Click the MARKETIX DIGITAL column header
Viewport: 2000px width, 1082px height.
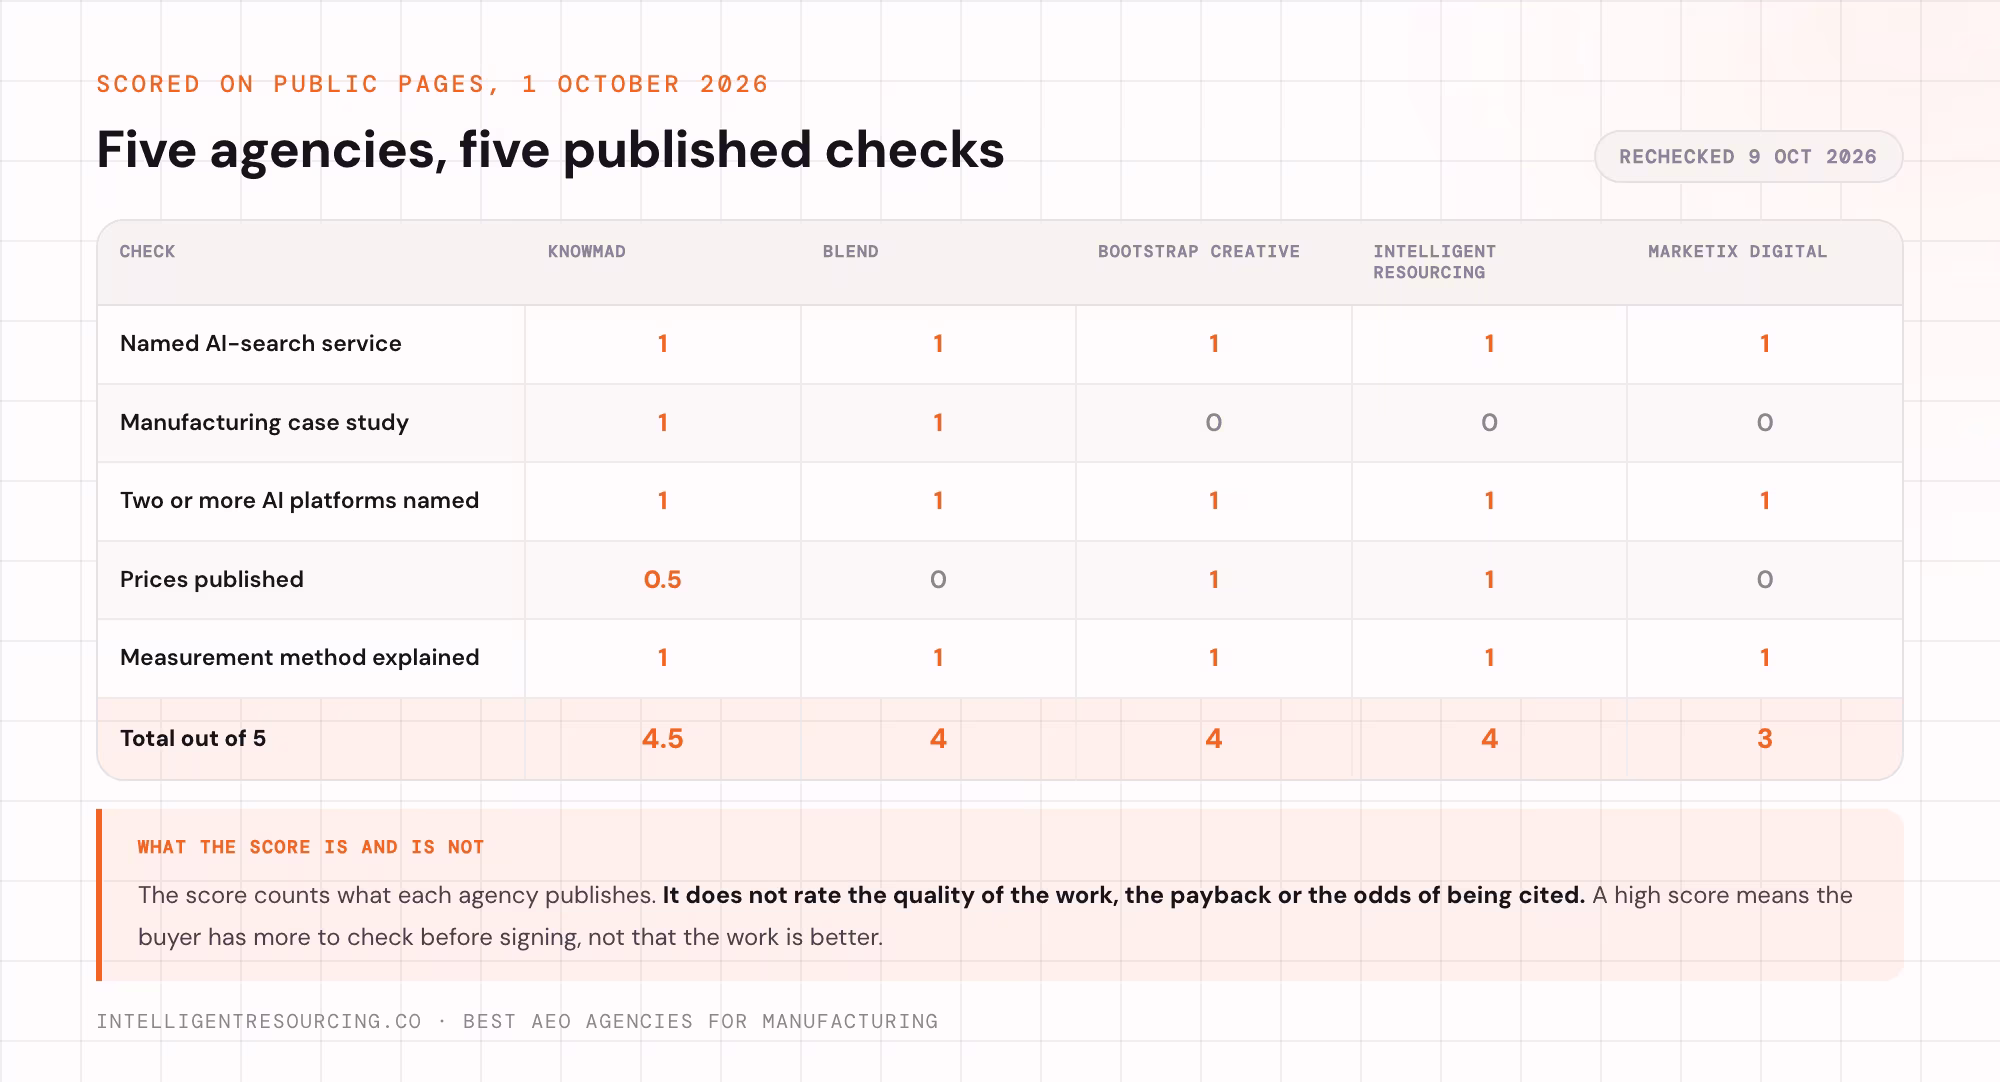click(1738, 252)
